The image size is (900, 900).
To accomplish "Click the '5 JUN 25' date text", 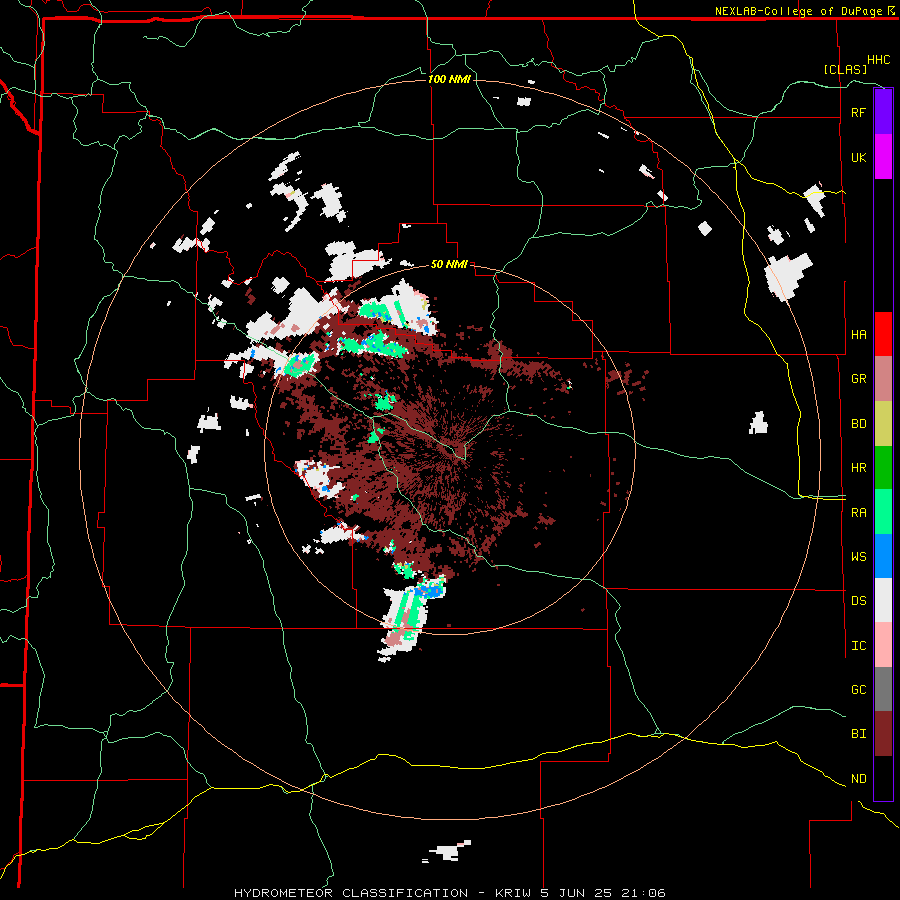I will 578,893.
